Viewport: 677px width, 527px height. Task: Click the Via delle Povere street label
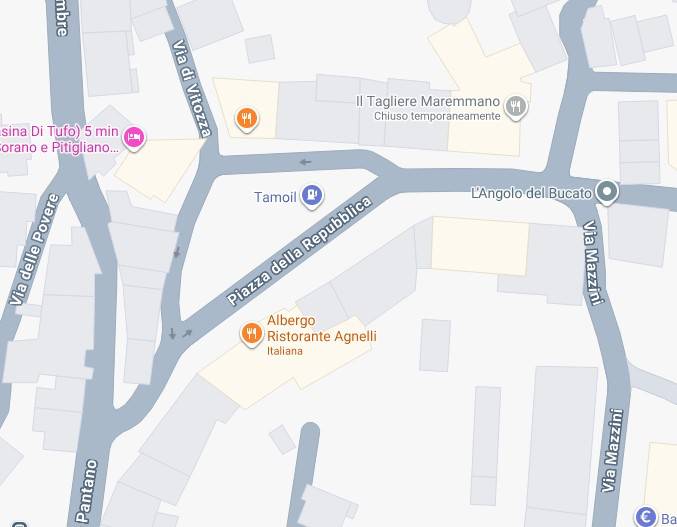click(x=34, y=249)
